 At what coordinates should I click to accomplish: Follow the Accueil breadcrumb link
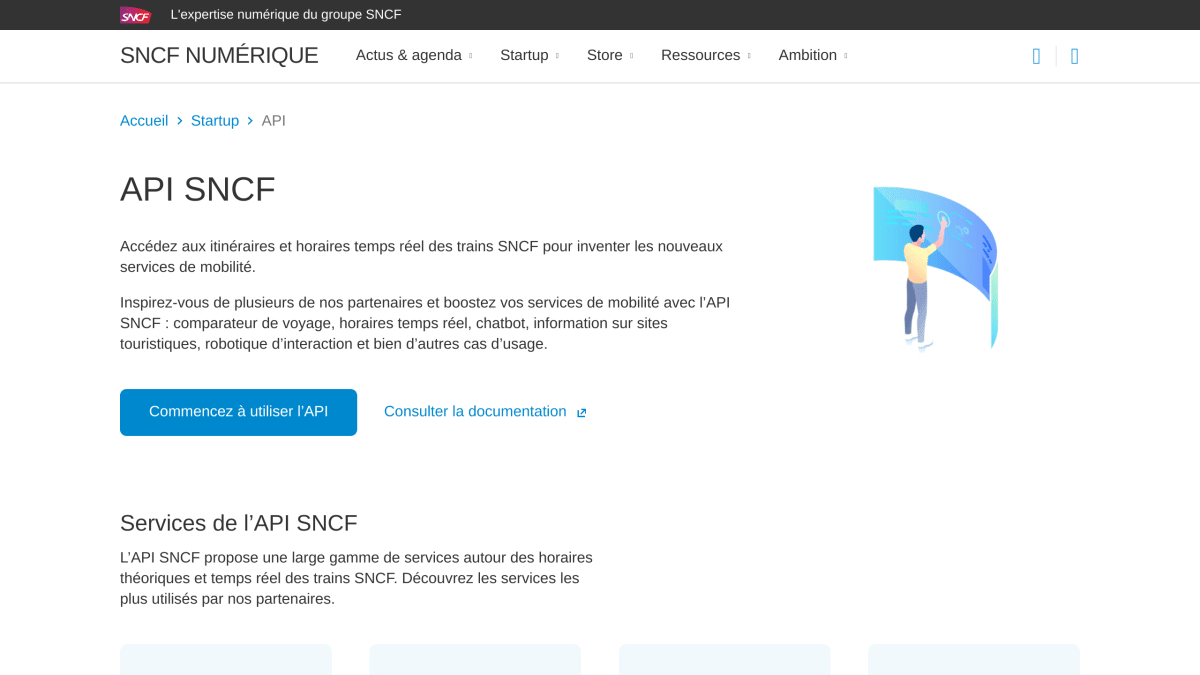tap(144, 121)
